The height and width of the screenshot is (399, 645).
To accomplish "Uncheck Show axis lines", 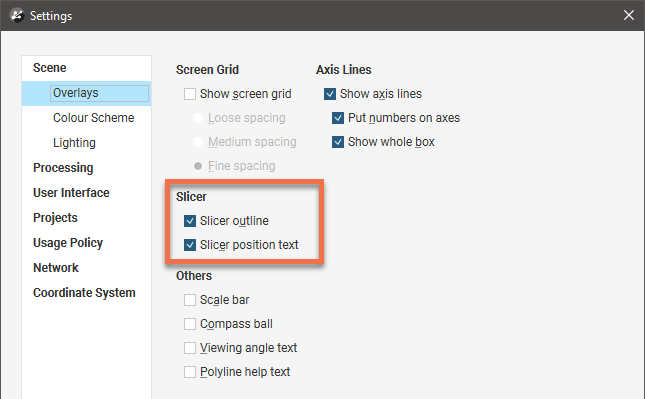I will tap(330, 94).
